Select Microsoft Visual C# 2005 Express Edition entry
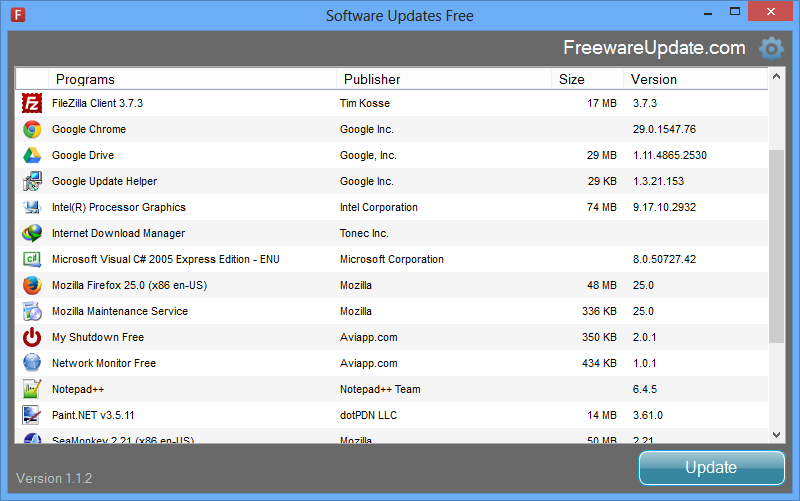This screenshot has width=800, height=501. 166,259
